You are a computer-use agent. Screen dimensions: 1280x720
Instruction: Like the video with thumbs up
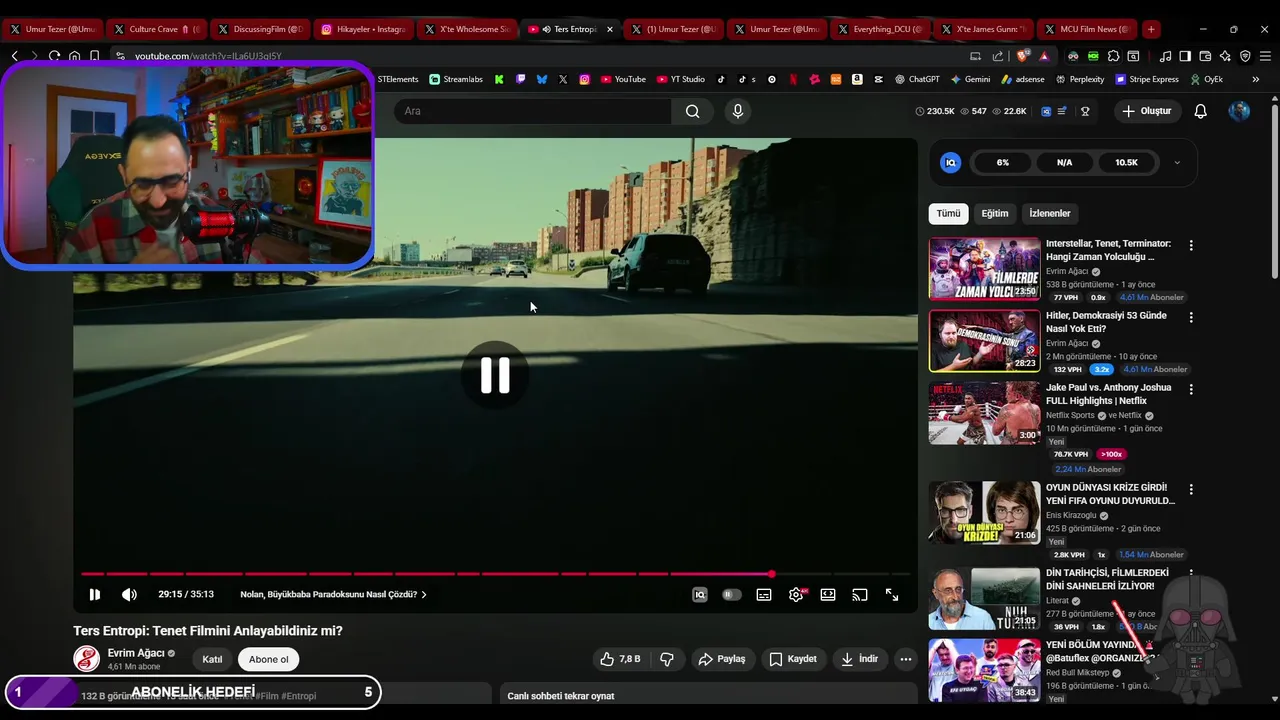[x=620, y=659]
